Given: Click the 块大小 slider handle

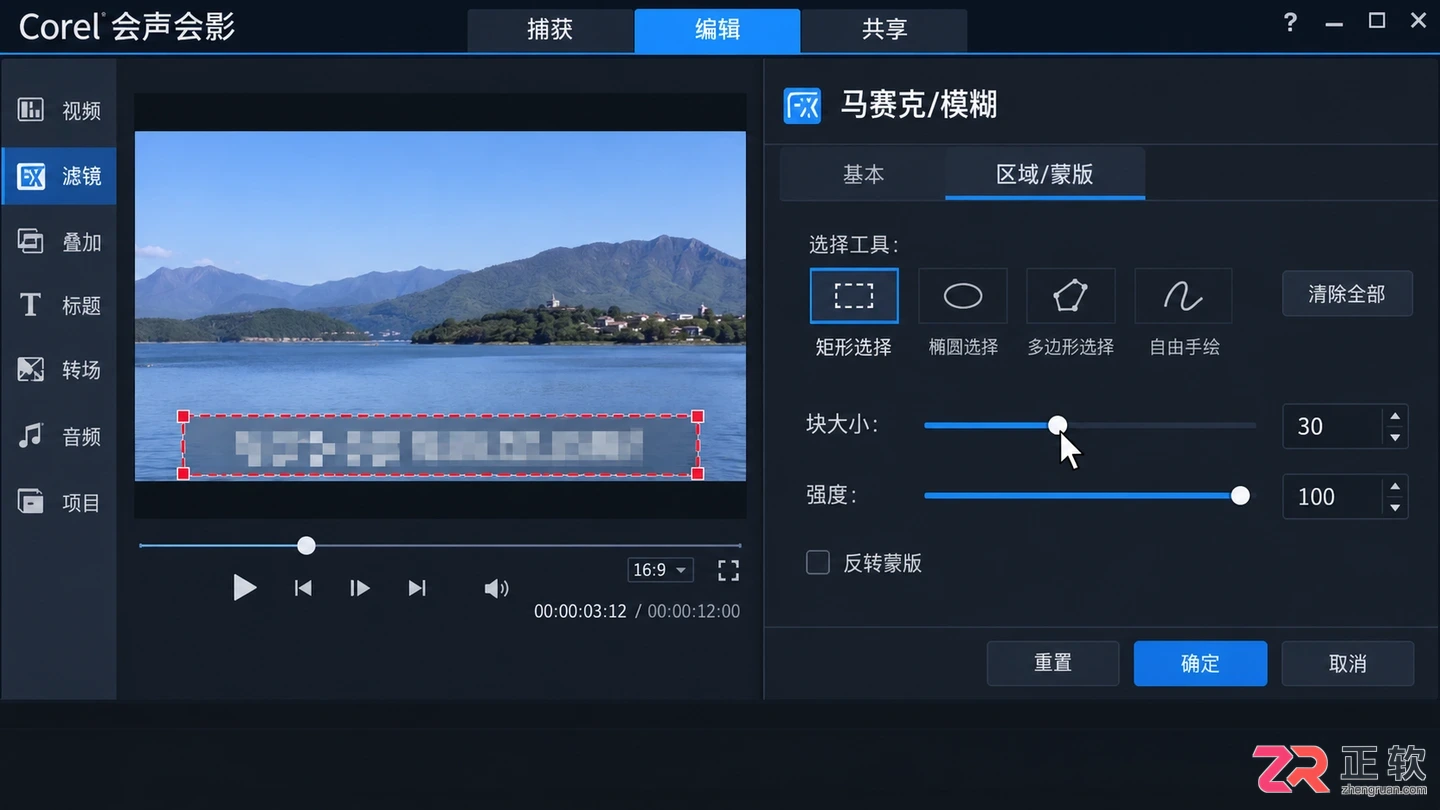Looking at the screenshot, I should (1057, 425).
